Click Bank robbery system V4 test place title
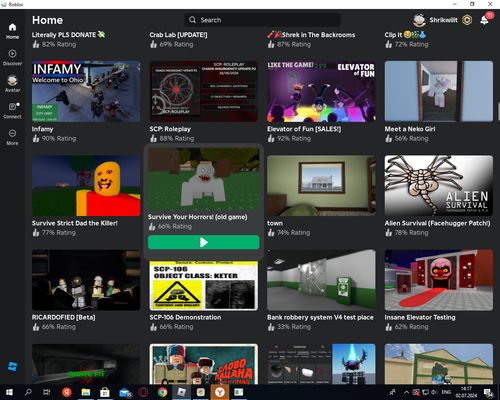 [320, 317]
